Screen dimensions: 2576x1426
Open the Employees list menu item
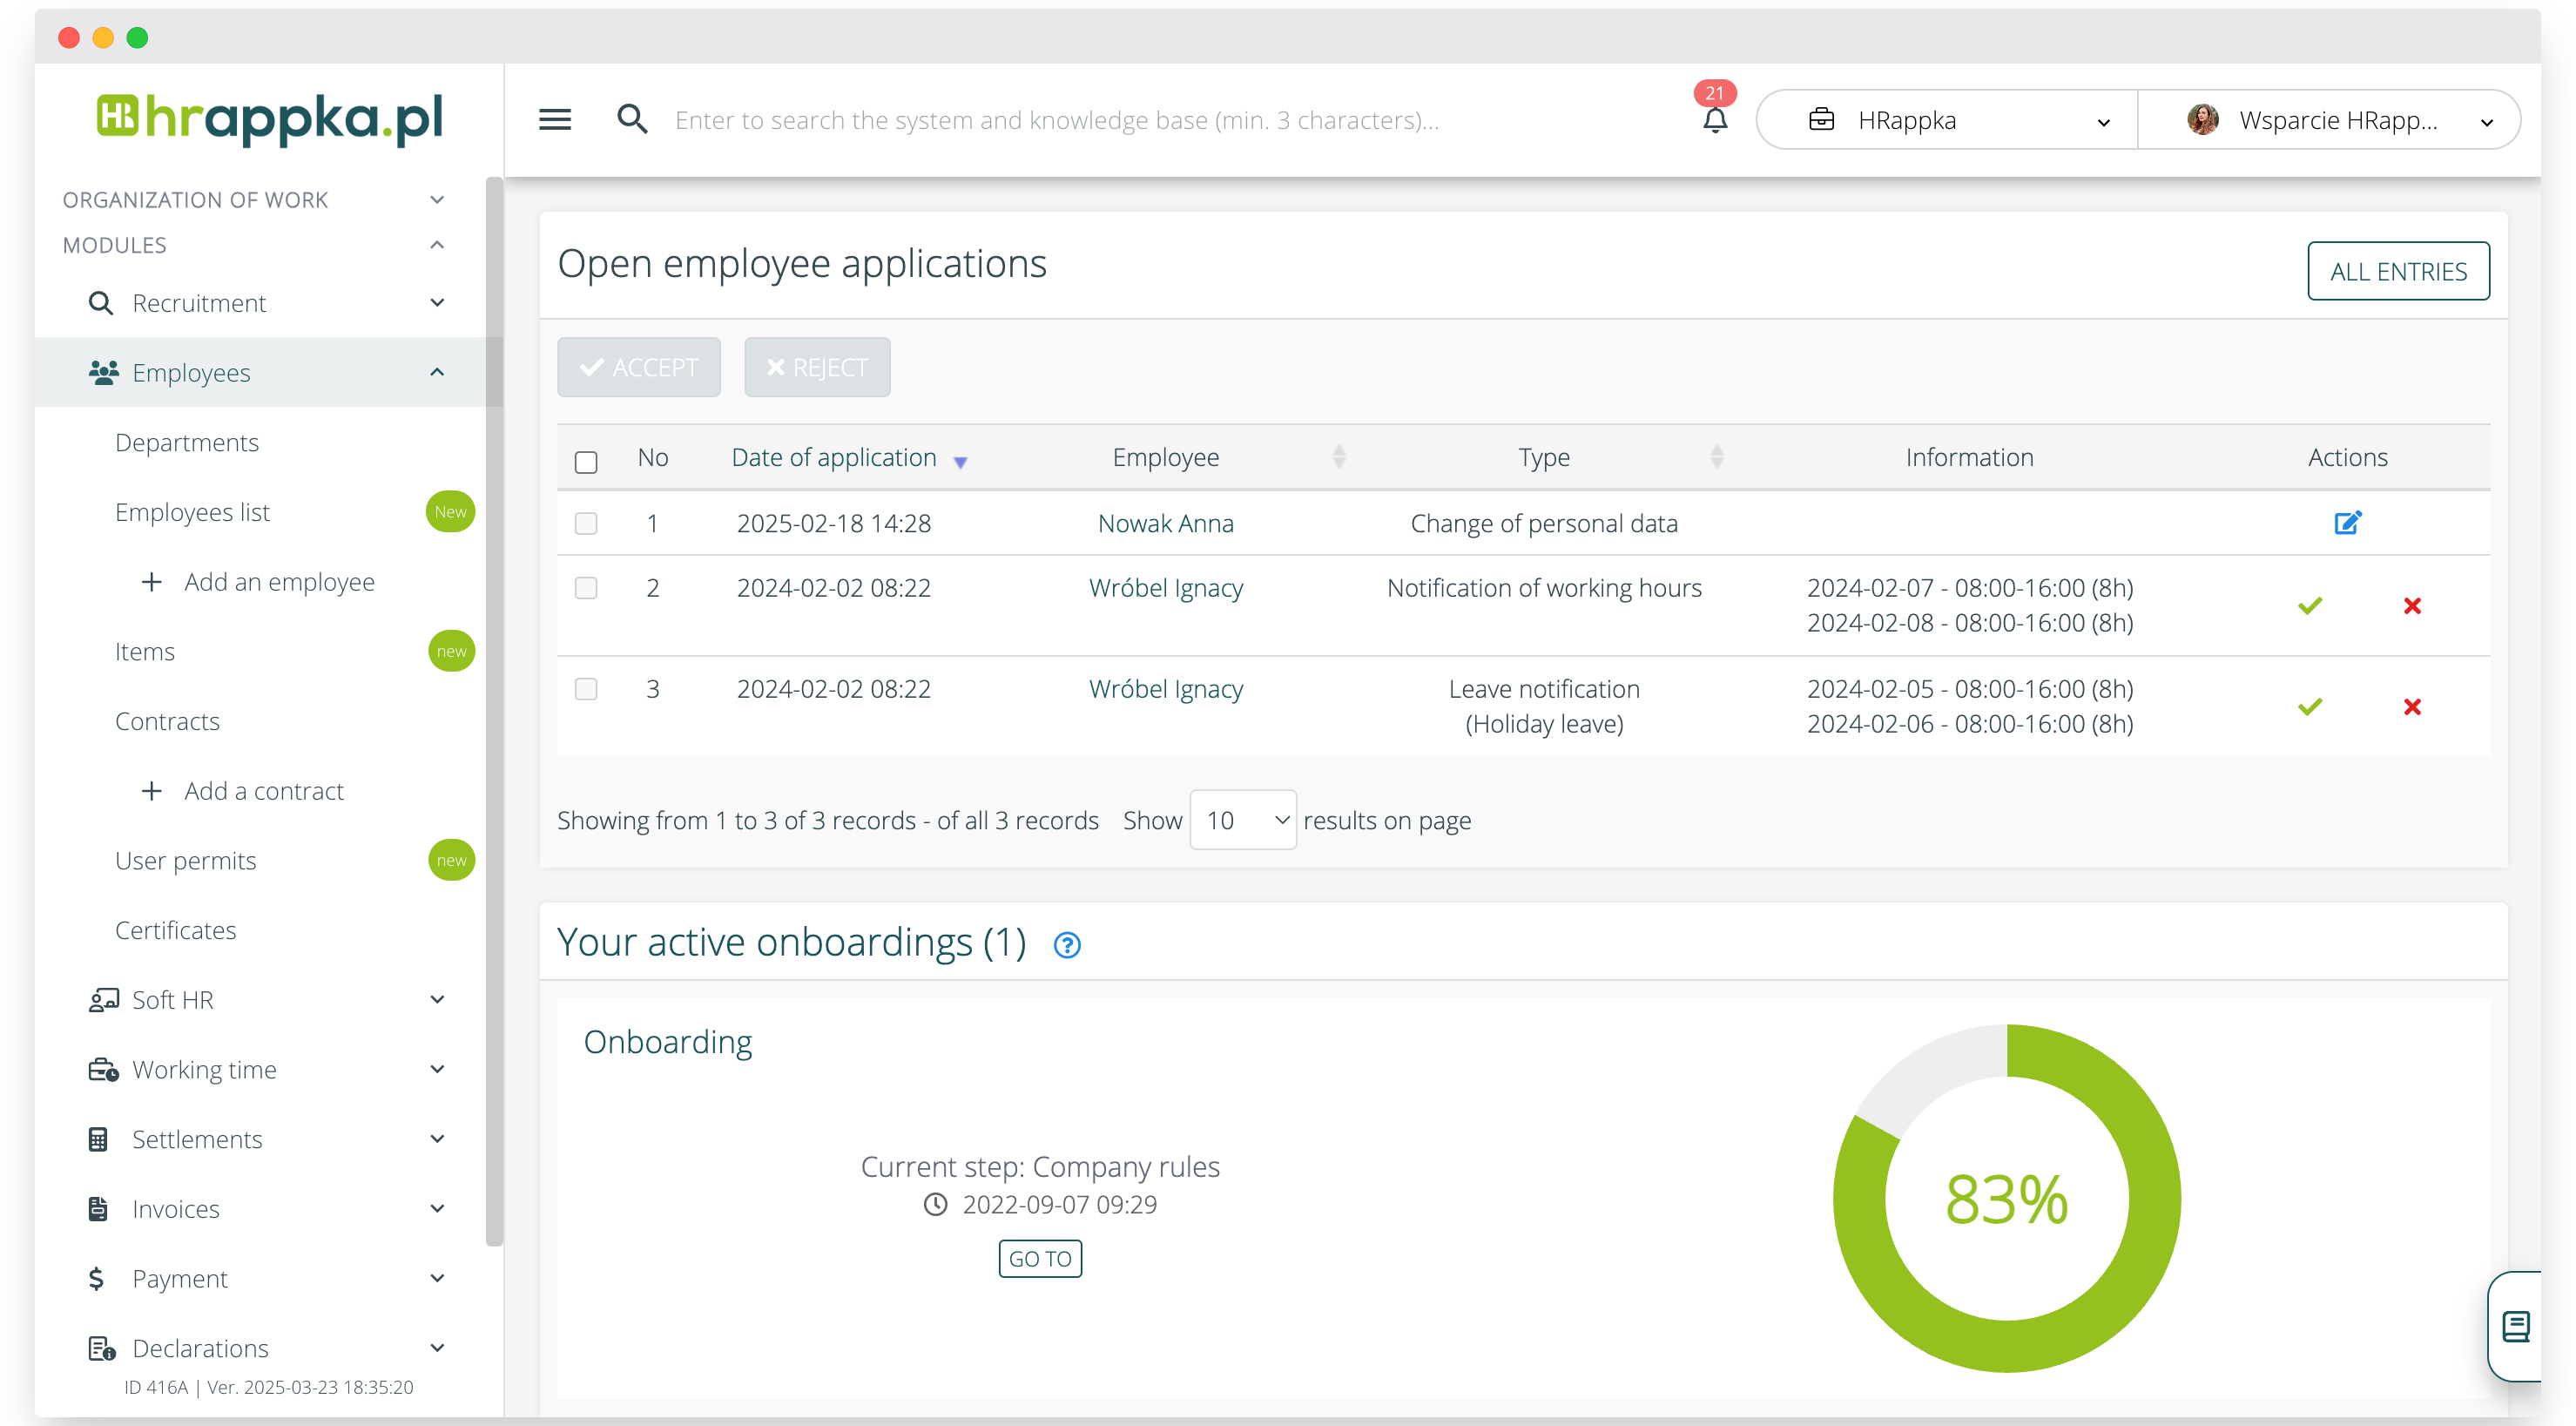pos(193,511)
